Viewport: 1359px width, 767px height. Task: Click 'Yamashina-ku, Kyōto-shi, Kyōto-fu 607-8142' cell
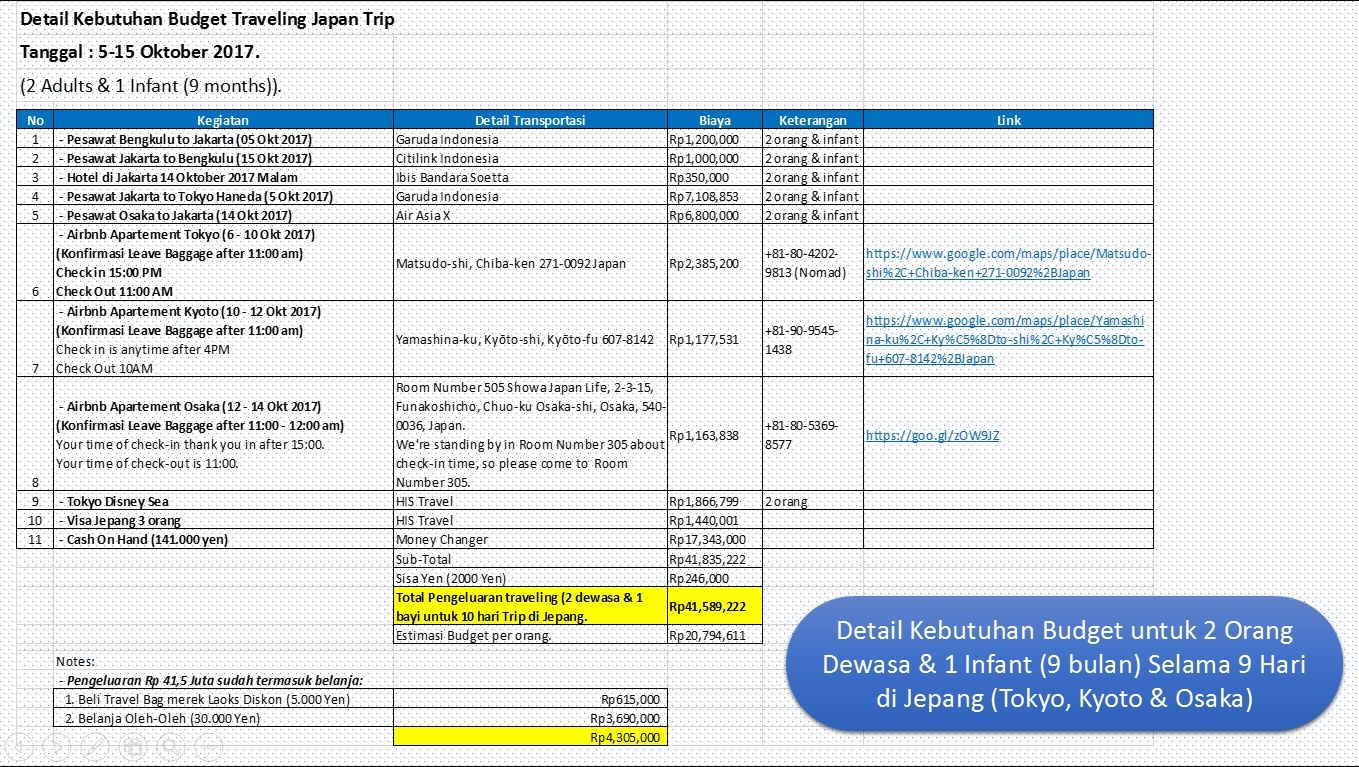tap(530, 339)
